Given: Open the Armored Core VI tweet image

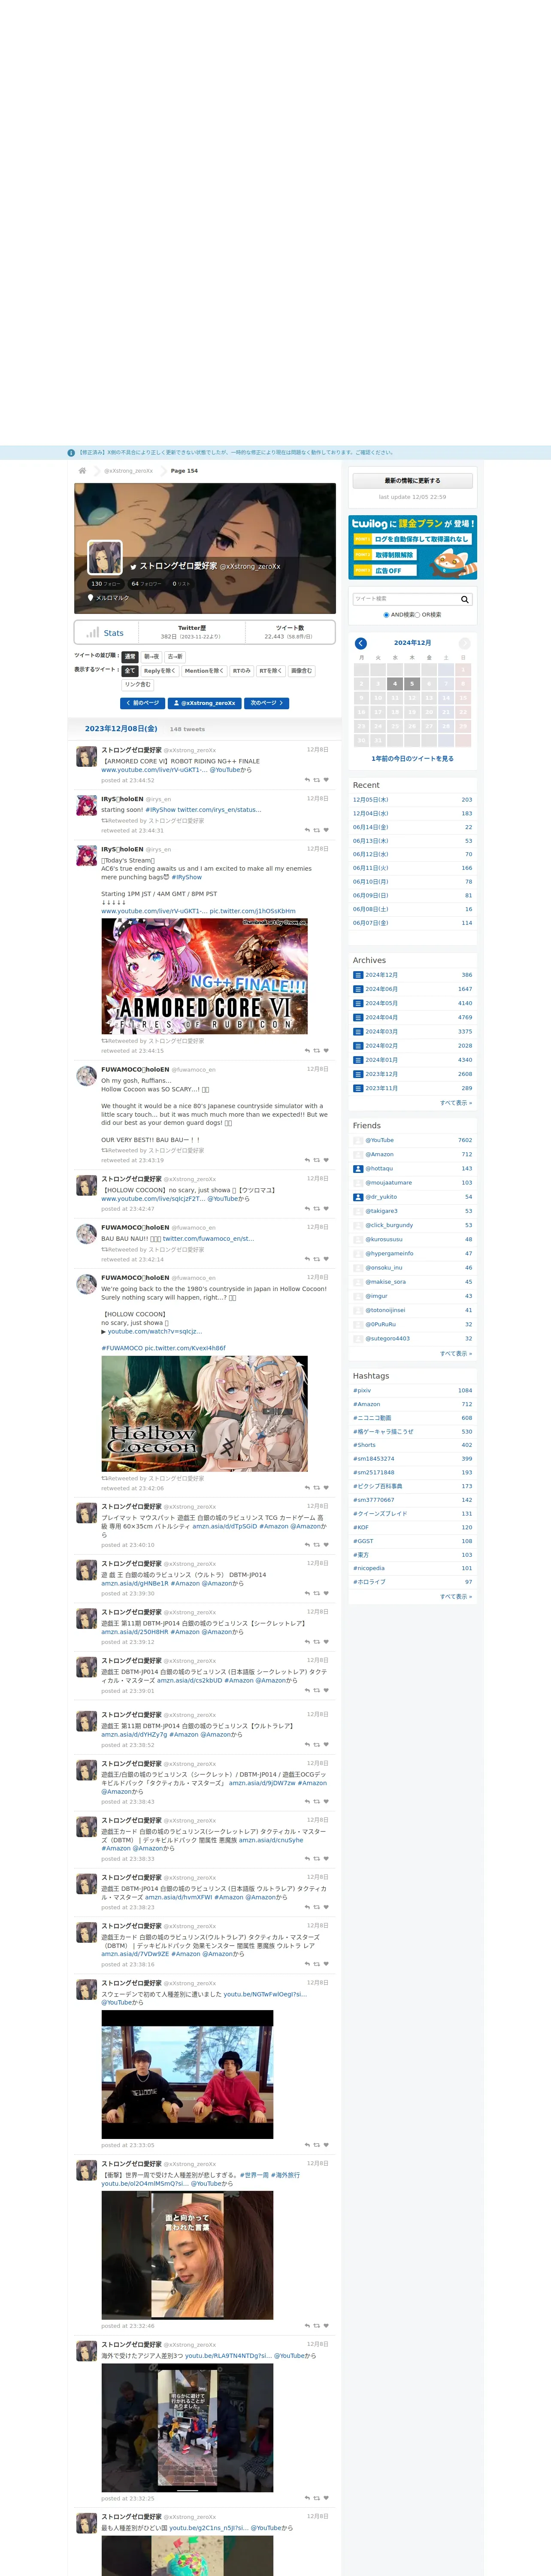Looking at the screenshot, I should [x=204, y=976].
